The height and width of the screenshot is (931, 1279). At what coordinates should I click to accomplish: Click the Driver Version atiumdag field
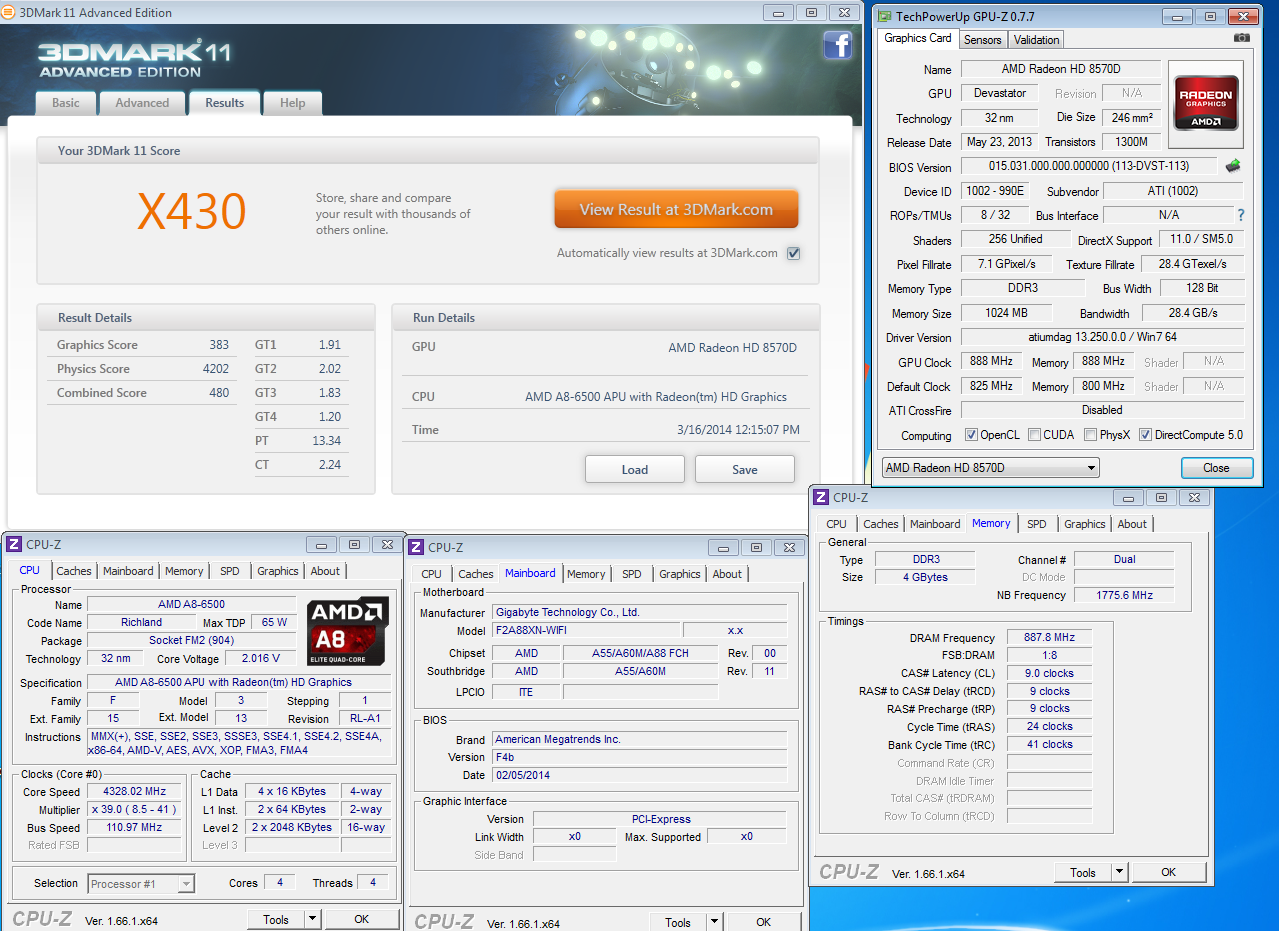pos(1102,337)
